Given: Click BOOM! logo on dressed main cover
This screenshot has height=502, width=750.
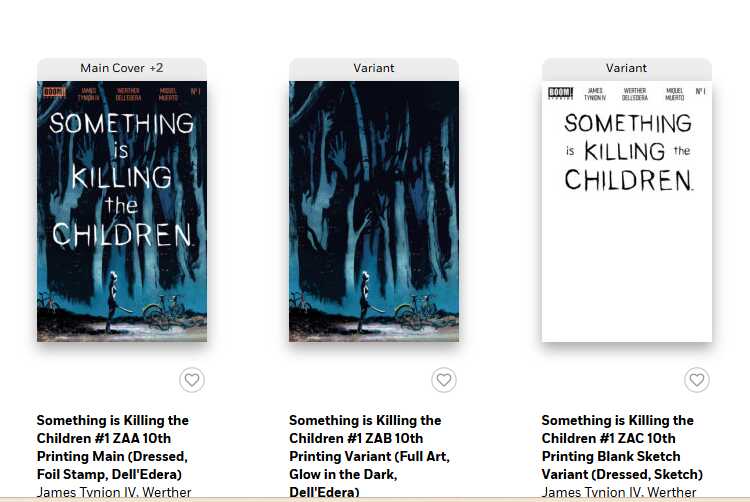Looking at the screenshot, I should (x=54, y=92).
